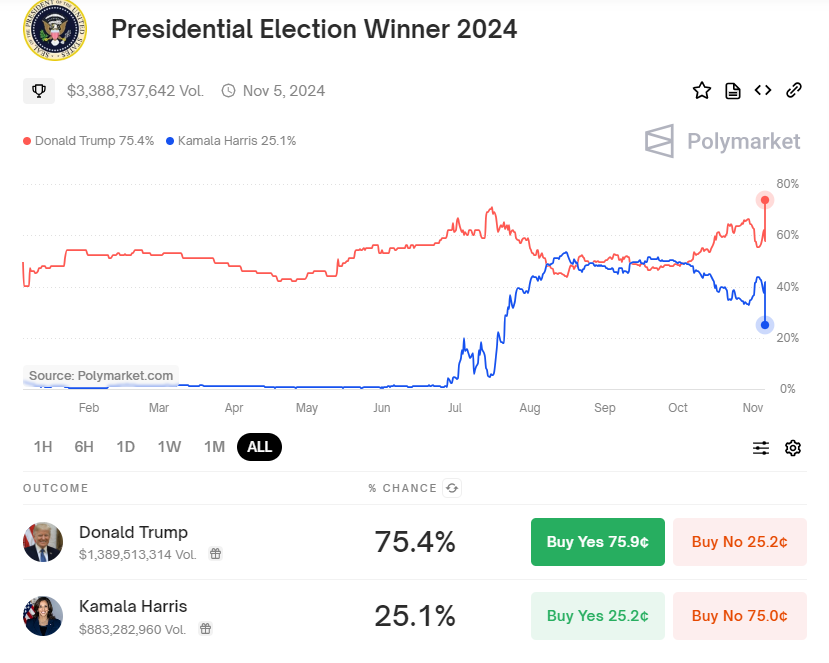Copy link using chain icon
829x663 pixels.
coord(794,90)
